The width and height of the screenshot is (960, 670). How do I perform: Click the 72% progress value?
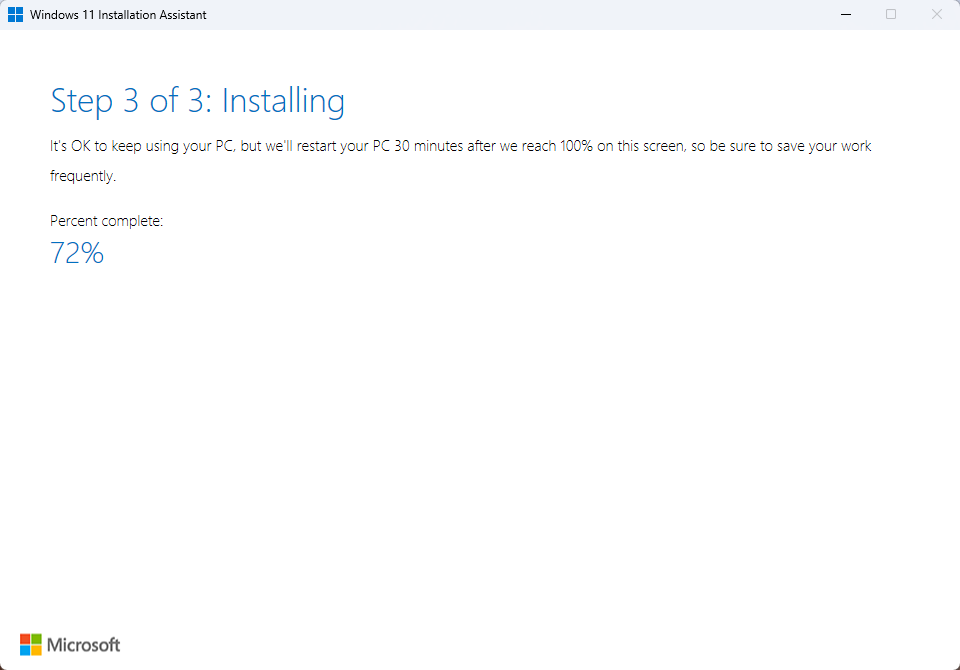(77, 253)
